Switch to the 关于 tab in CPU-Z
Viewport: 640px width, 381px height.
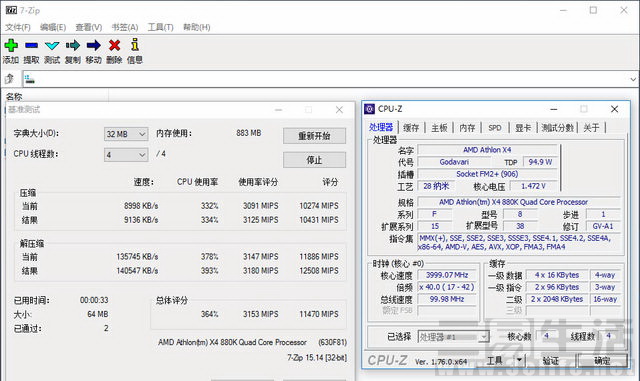click(591, 128)
